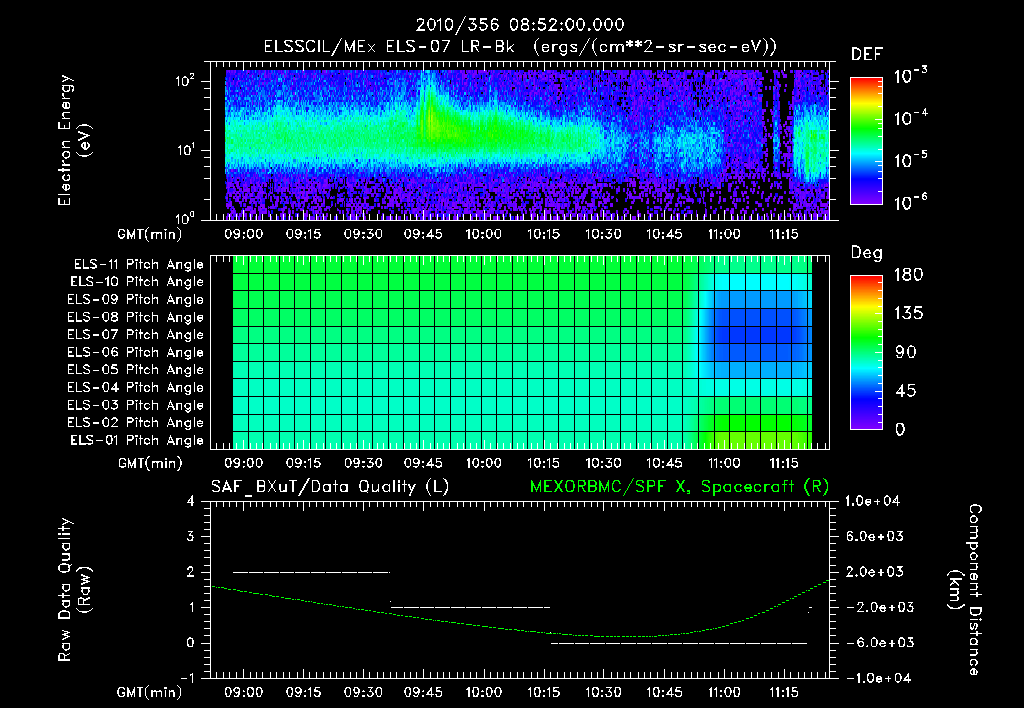Click the 6.0e+03 distance tick label

tap(876, 536)
